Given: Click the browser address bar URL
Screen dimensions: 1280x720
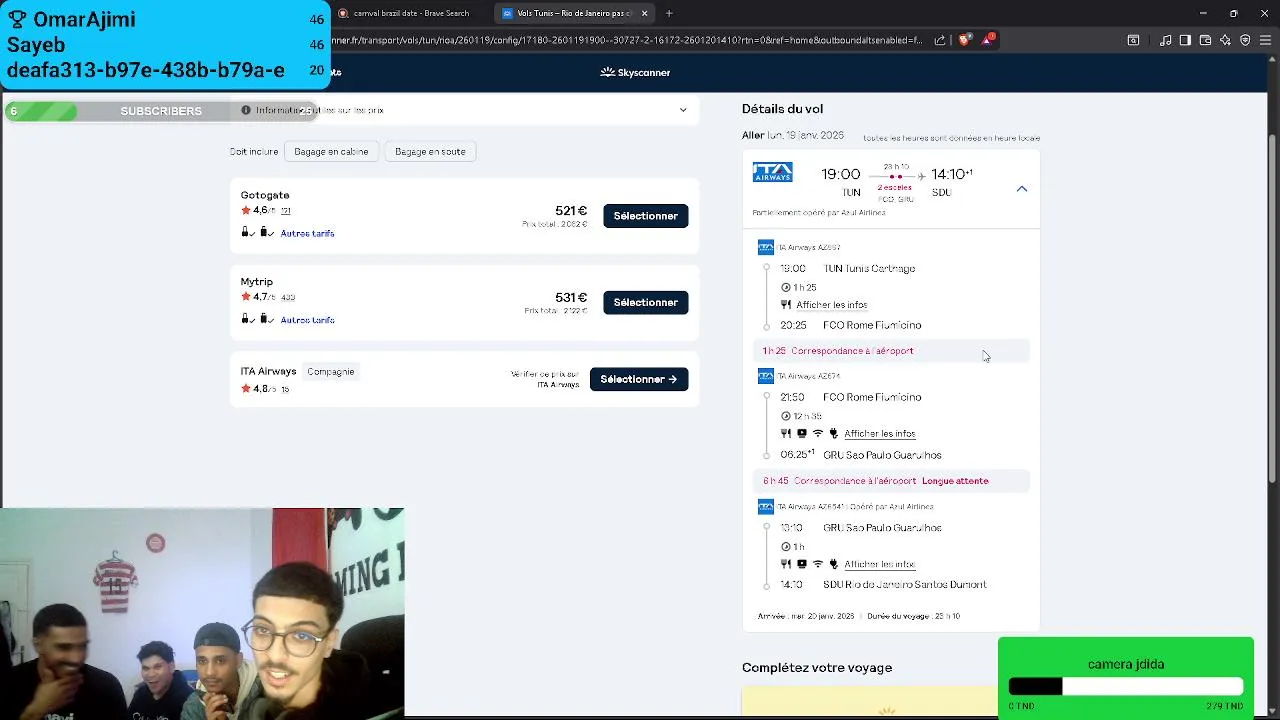Looking at the screenshot, I should (x=625, y=40).
